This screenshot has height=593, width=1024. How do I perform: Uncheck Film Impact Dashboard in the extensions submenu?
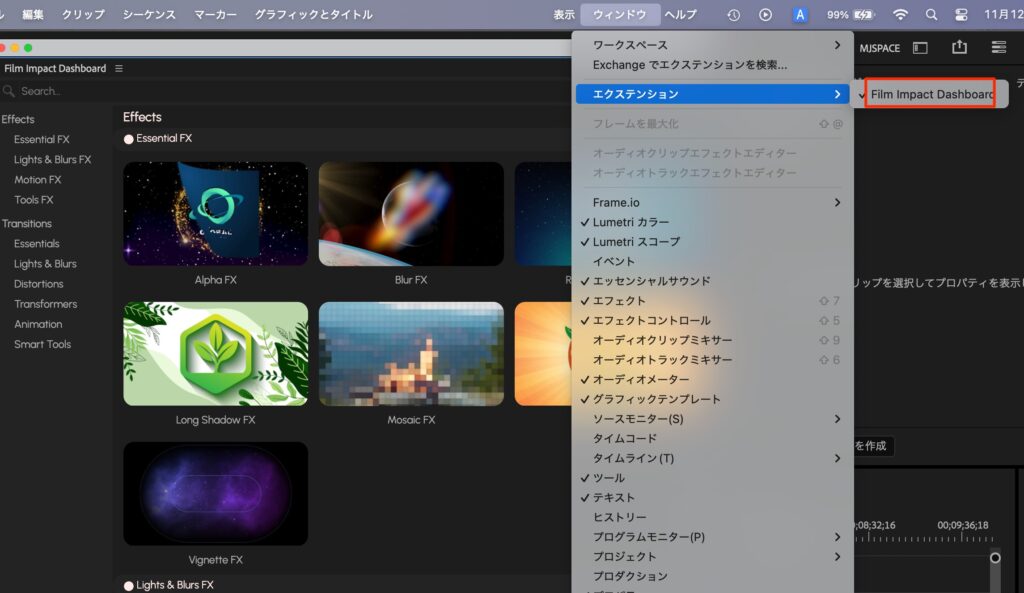(931, 94)
